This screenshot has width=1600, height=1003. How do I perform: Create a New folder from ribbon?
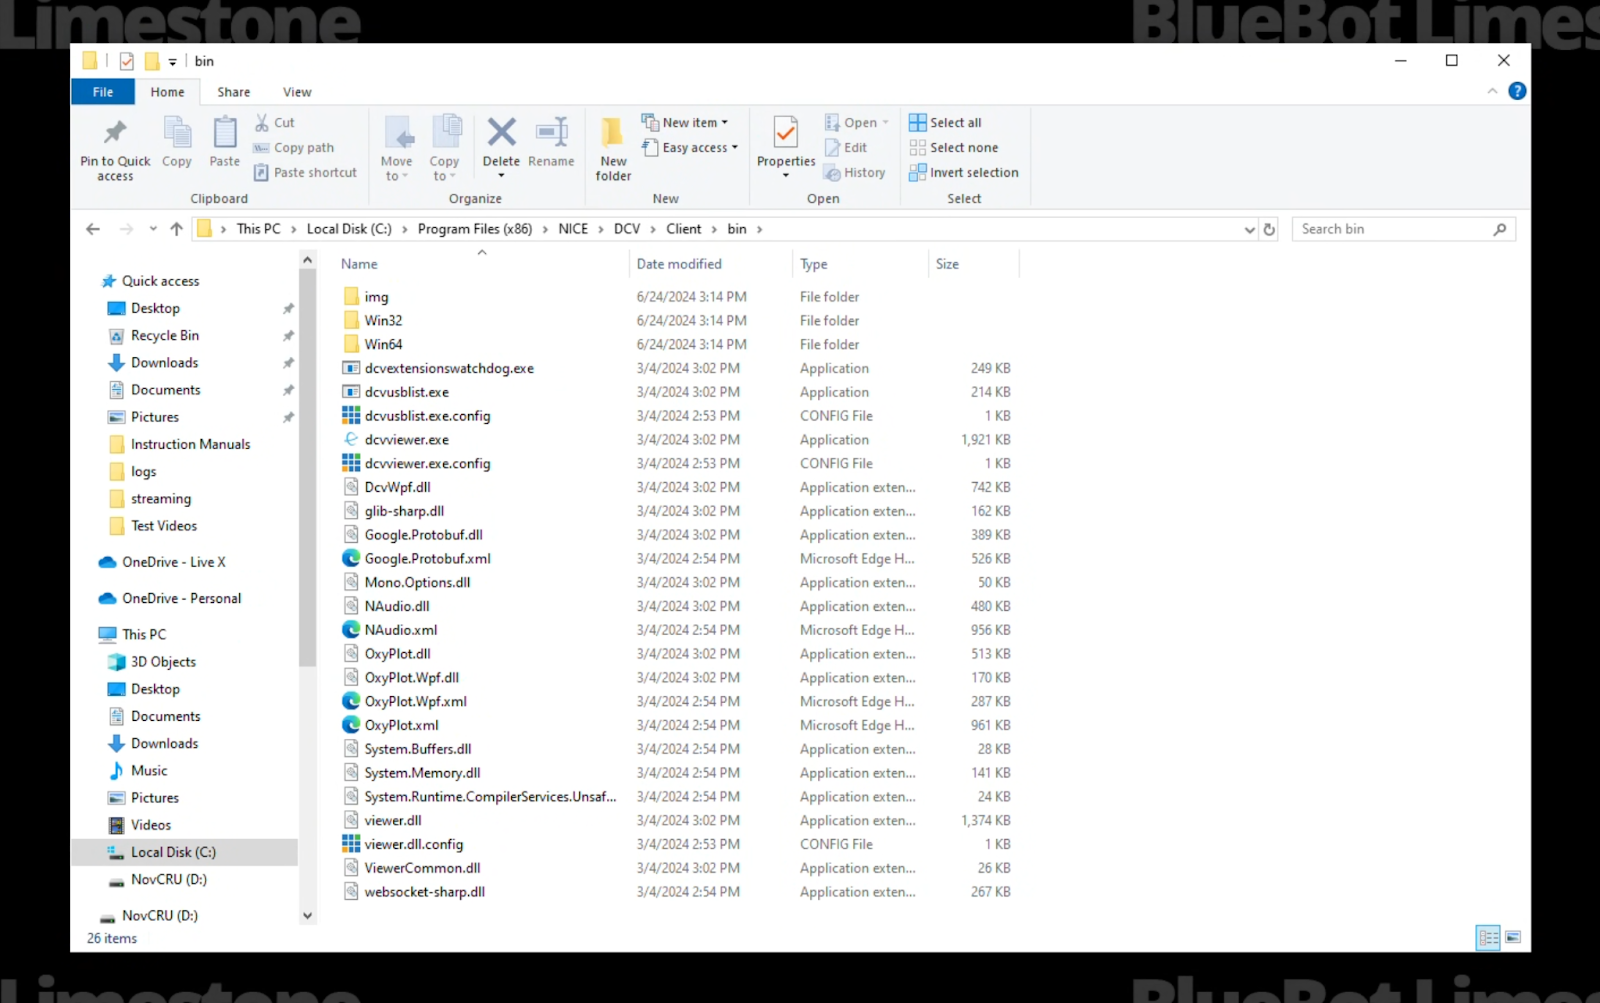[x=613, y=148]
